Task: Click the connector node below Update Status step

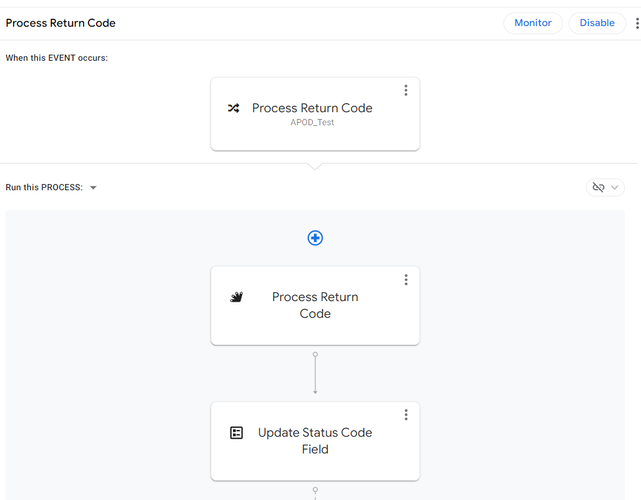Action: pos(315,490)
